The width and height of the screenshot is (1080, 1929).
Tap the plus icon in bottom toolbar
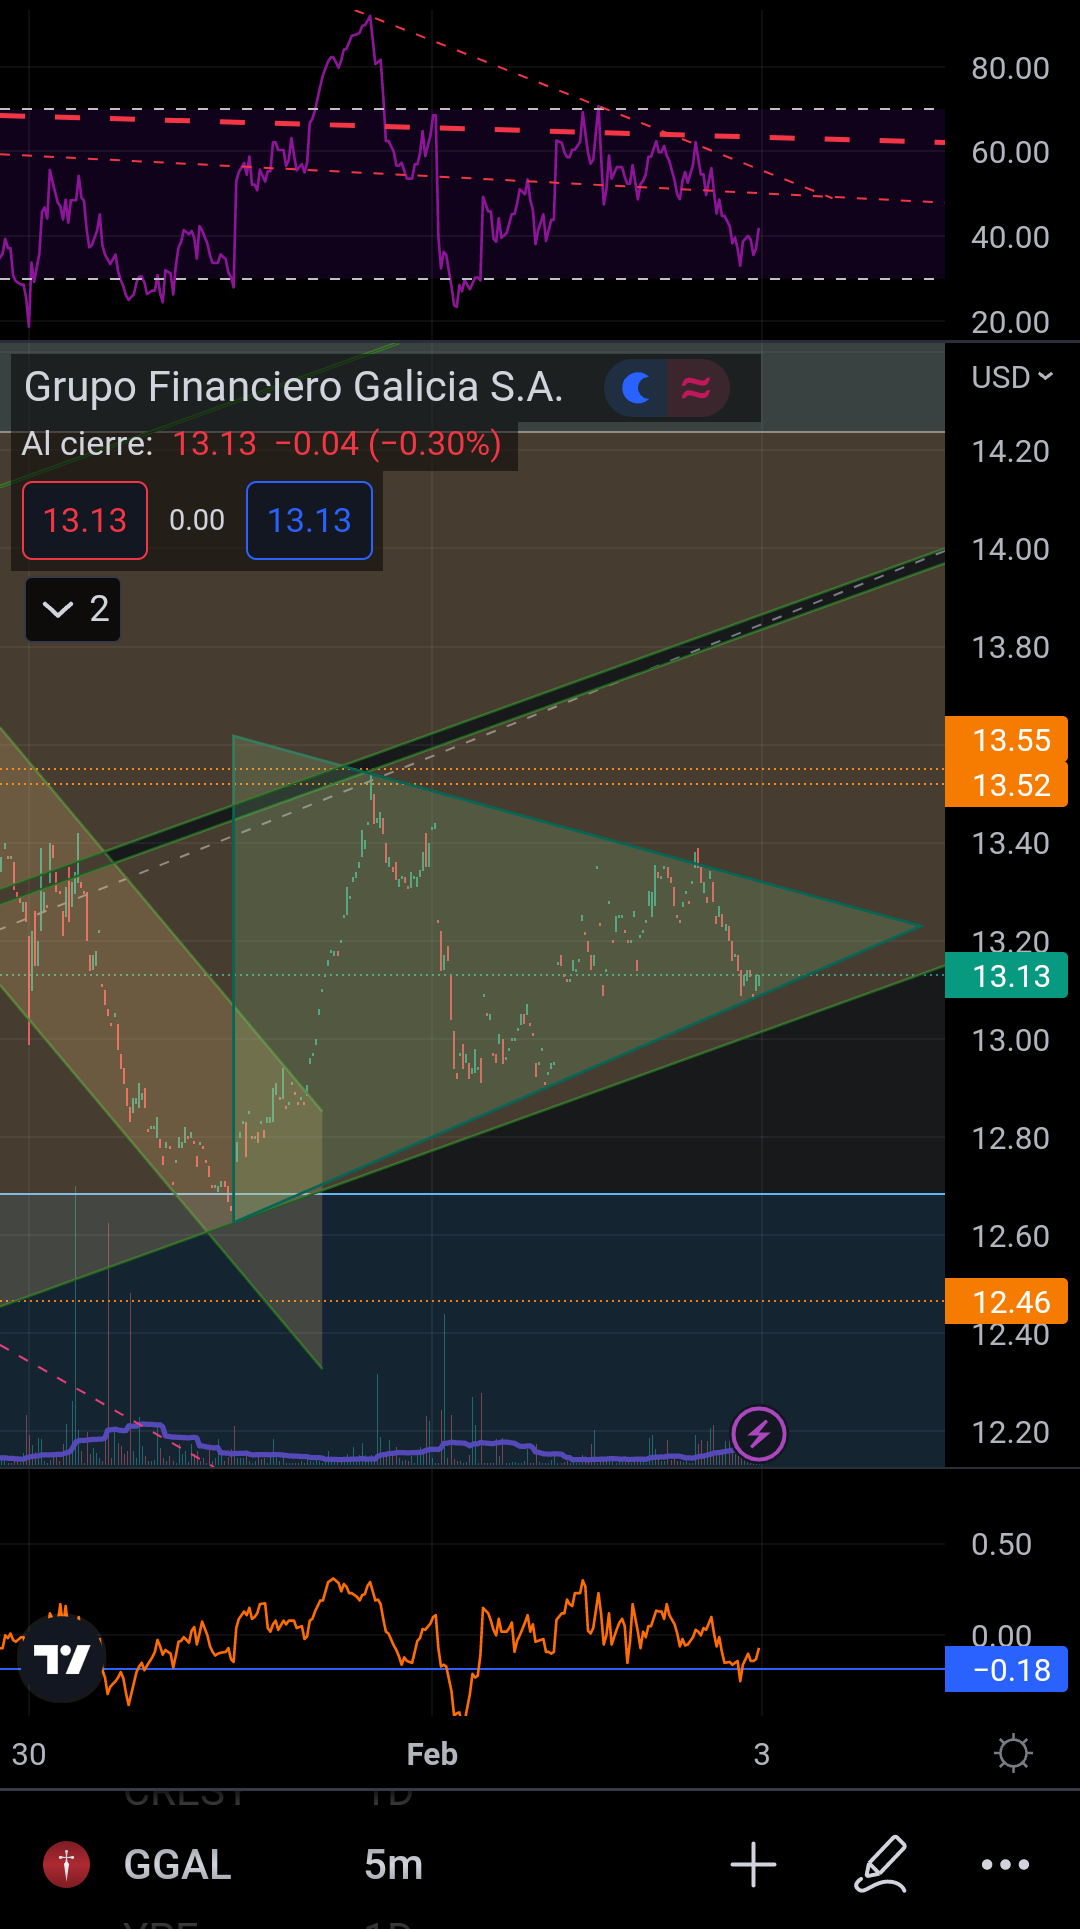(753, 1865)
